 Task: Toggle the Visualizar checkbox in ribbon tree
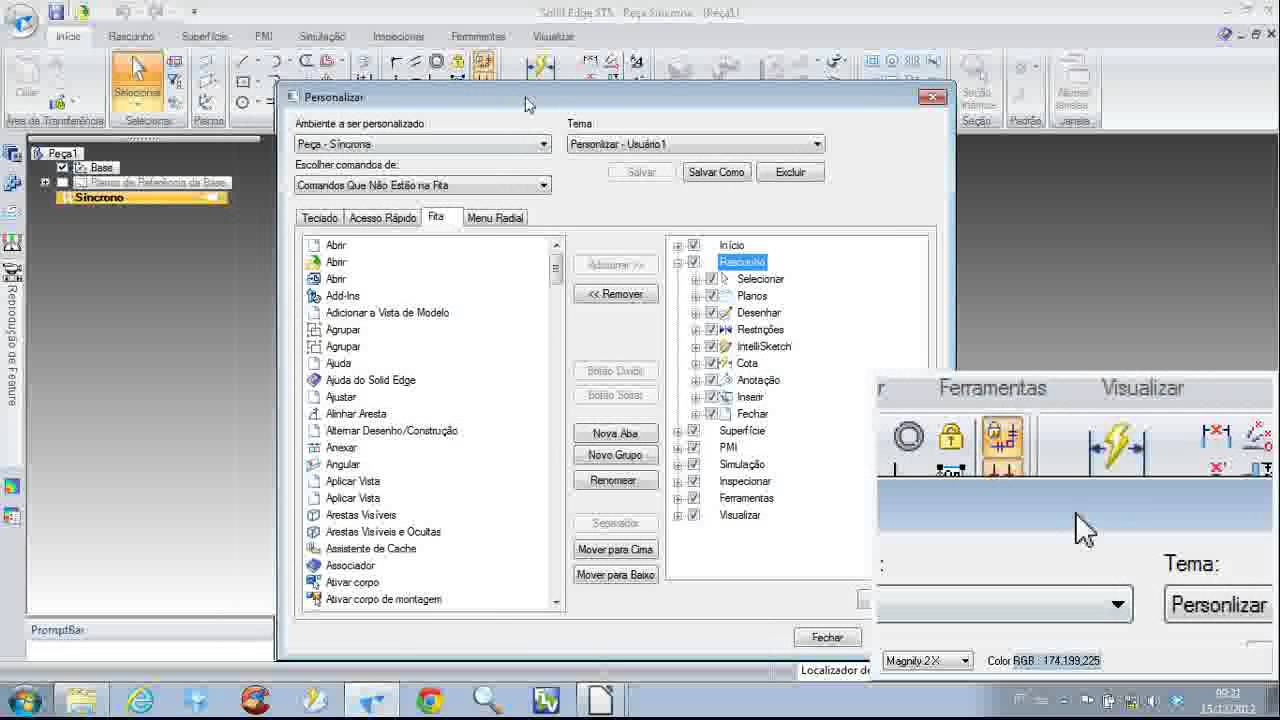[x=694, y=515]
